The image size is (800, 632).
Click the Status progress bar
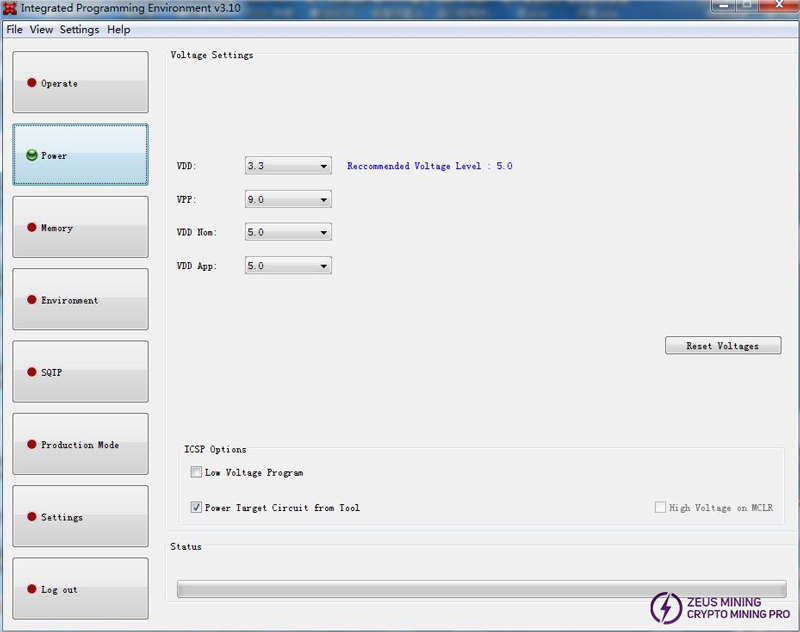(x=481, y=589)
